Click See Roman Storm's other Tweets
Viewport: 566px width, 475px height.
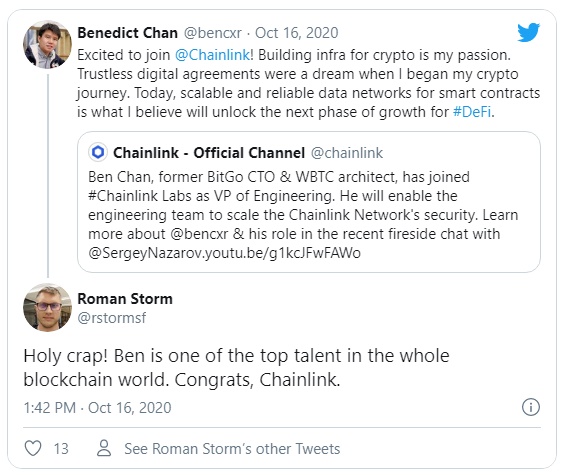point(232,449)
